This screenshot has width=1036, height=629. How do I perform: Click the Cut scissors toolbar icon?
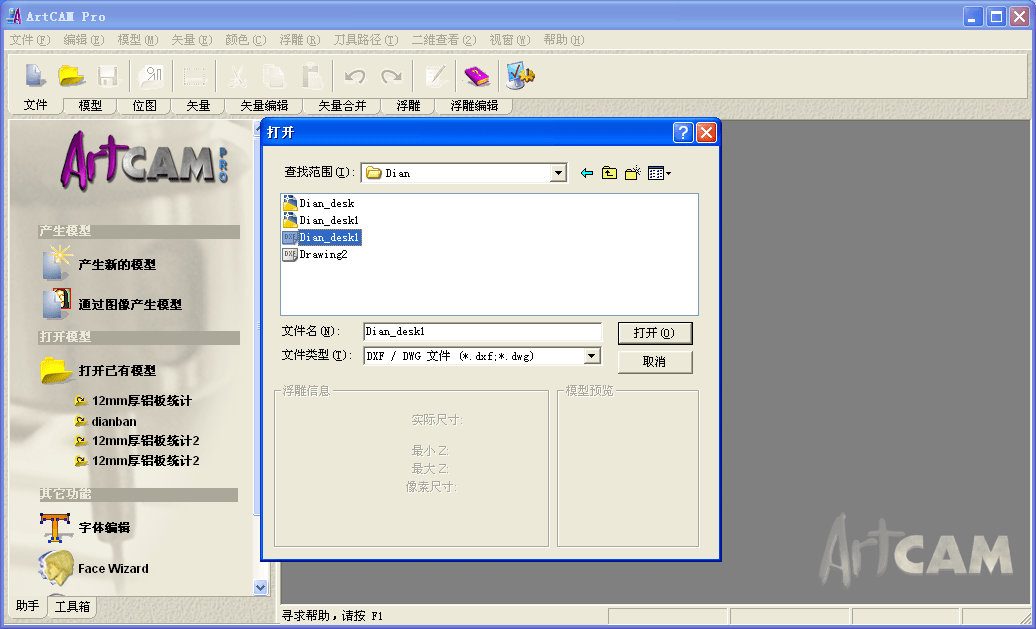pos(237,76)
